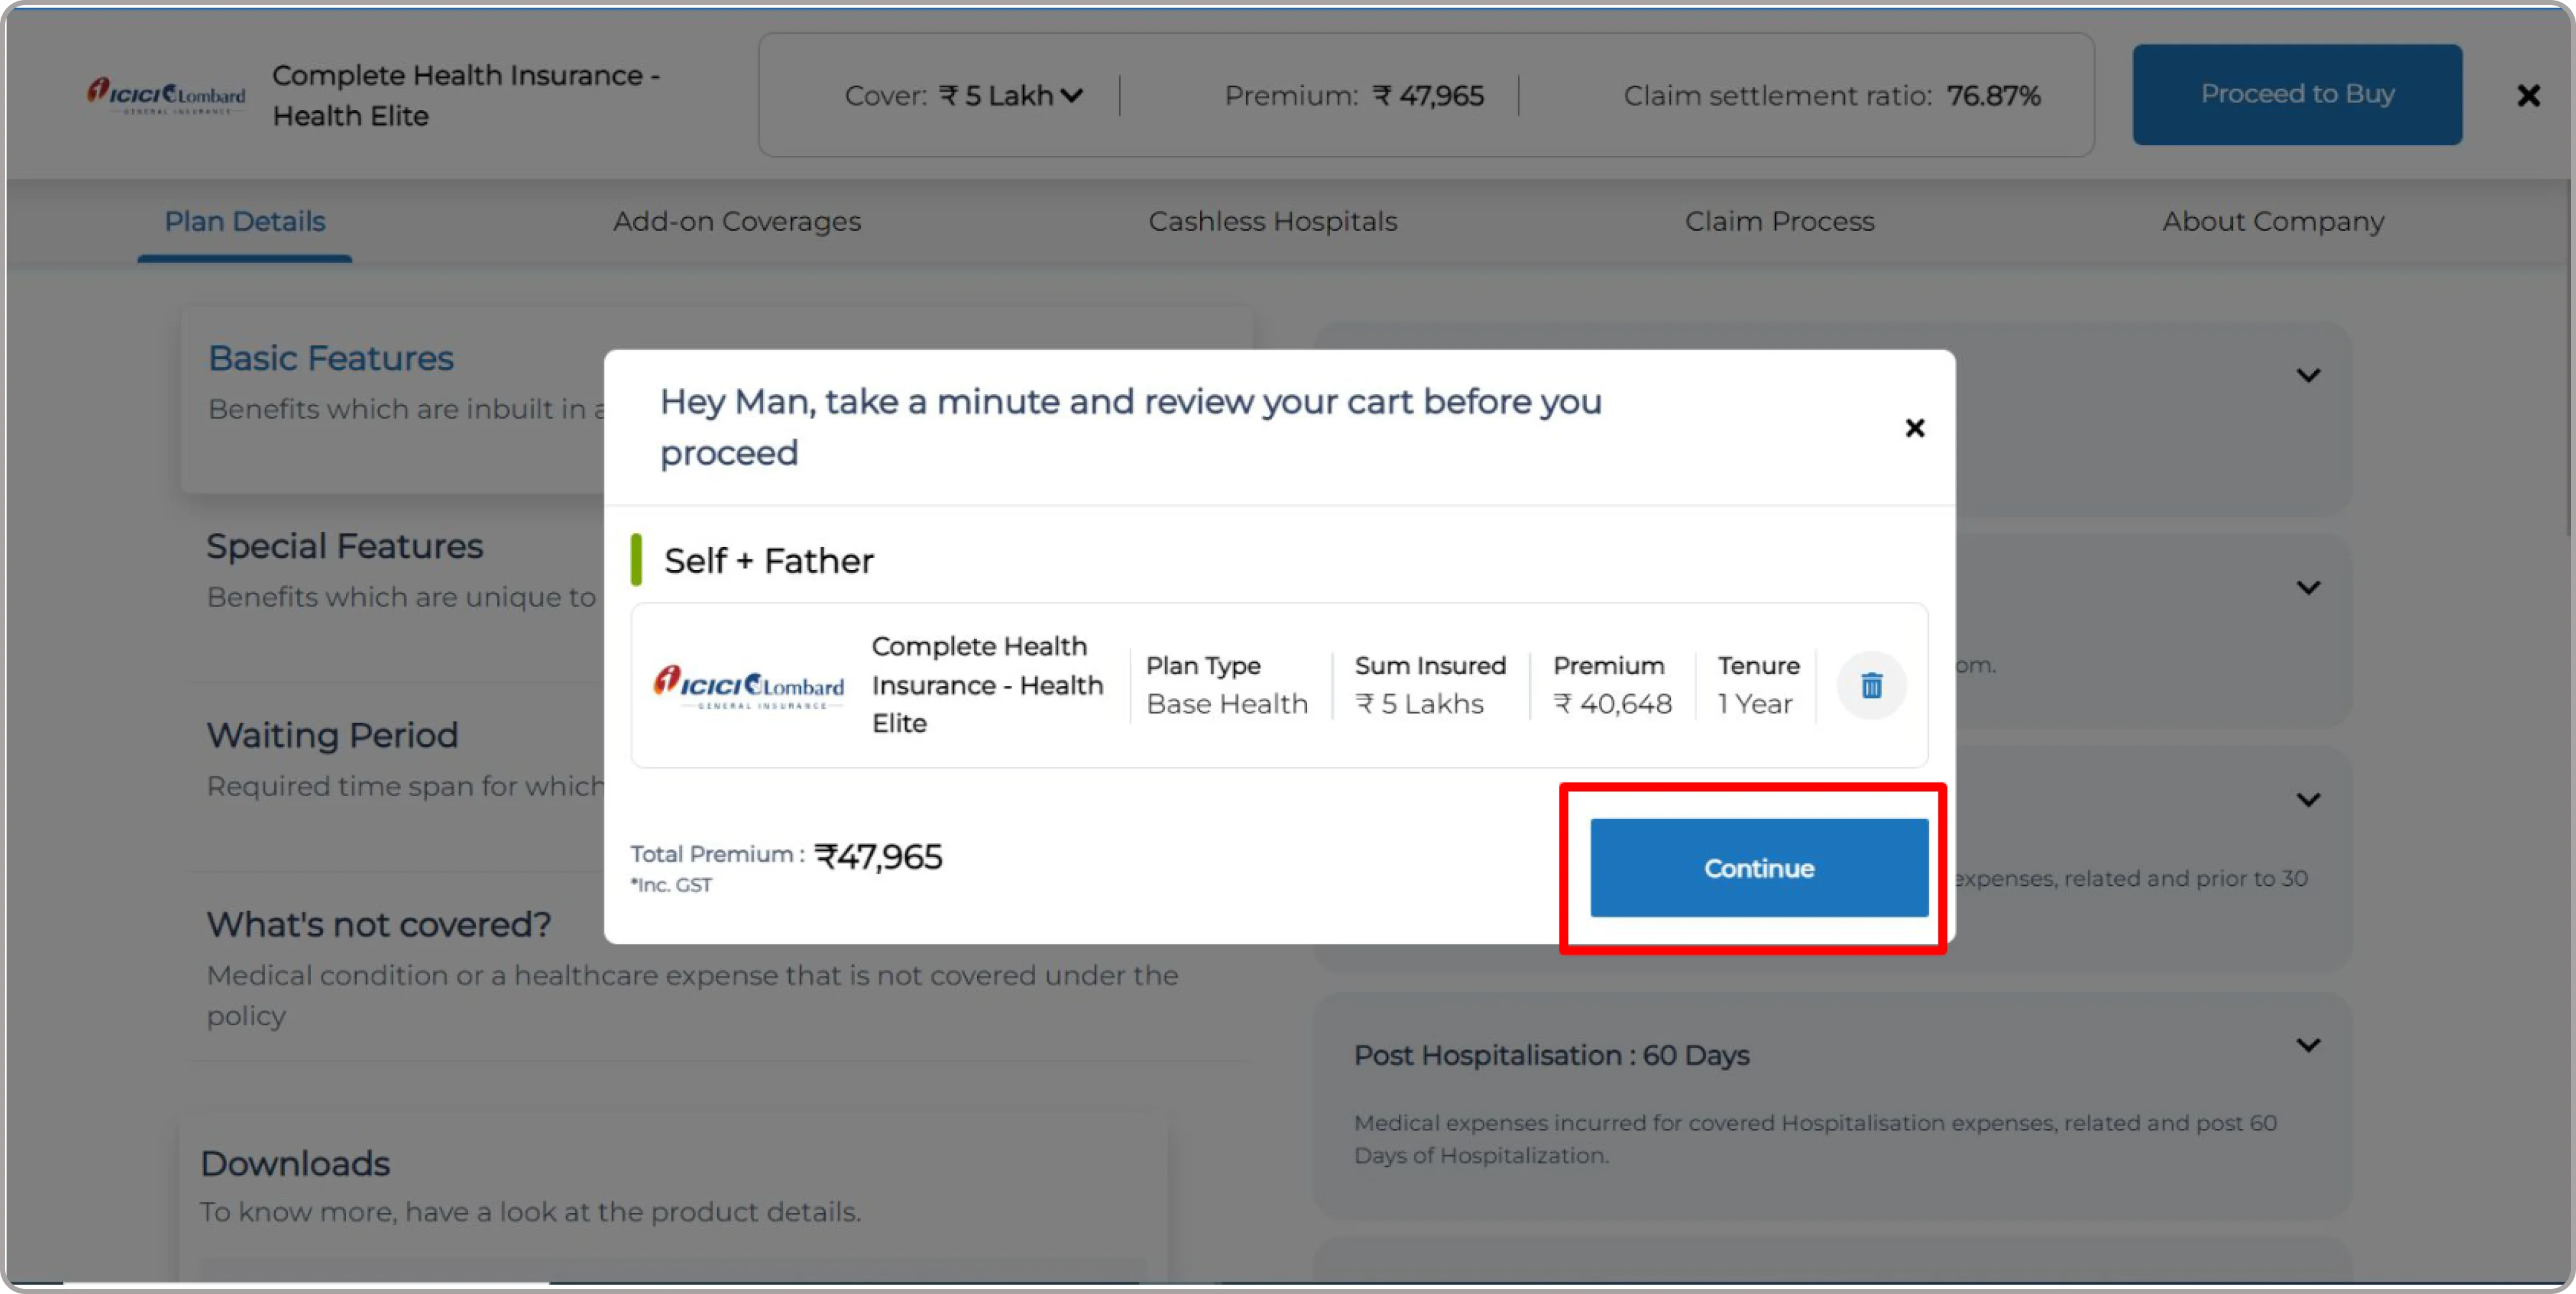
Task: Expand the Post Hospitalisation : 60 Days card
Action: [x=2308, y=1045]
